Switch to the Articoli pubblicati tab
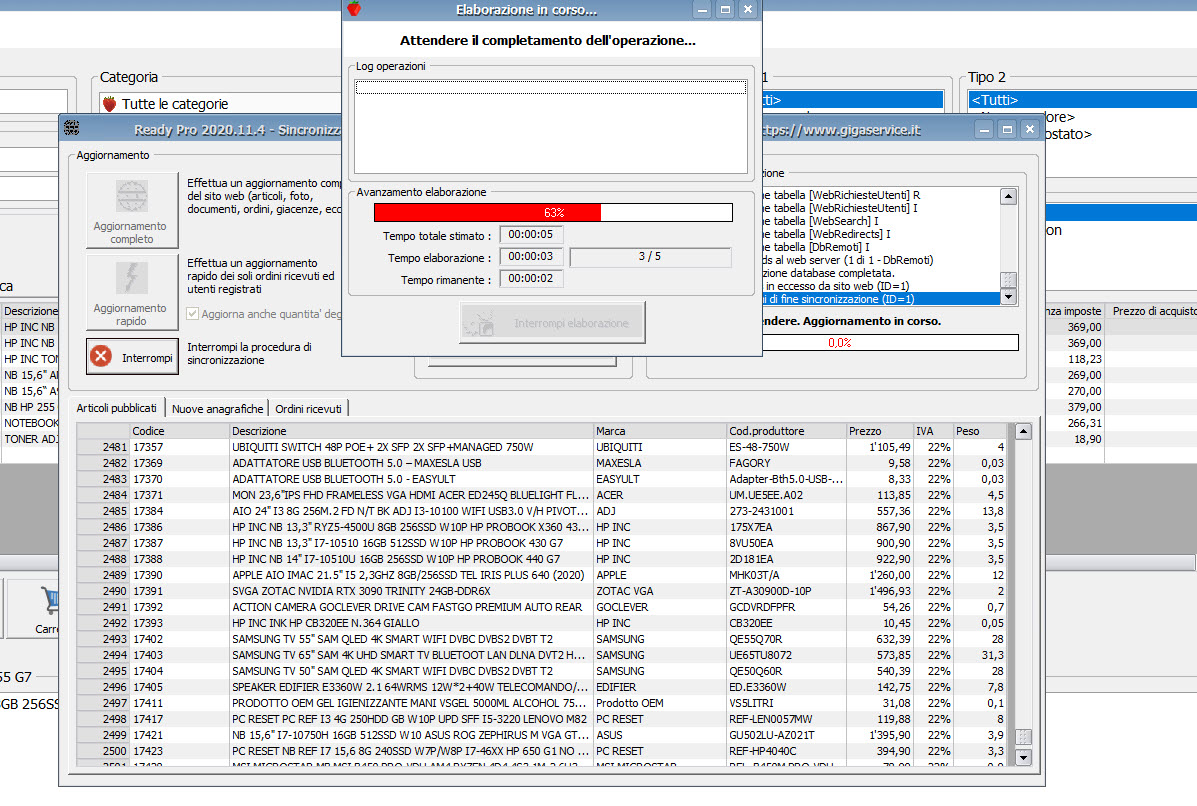Image resolution: width=1197 pixels, height=806 pixels. click(116, 408)
